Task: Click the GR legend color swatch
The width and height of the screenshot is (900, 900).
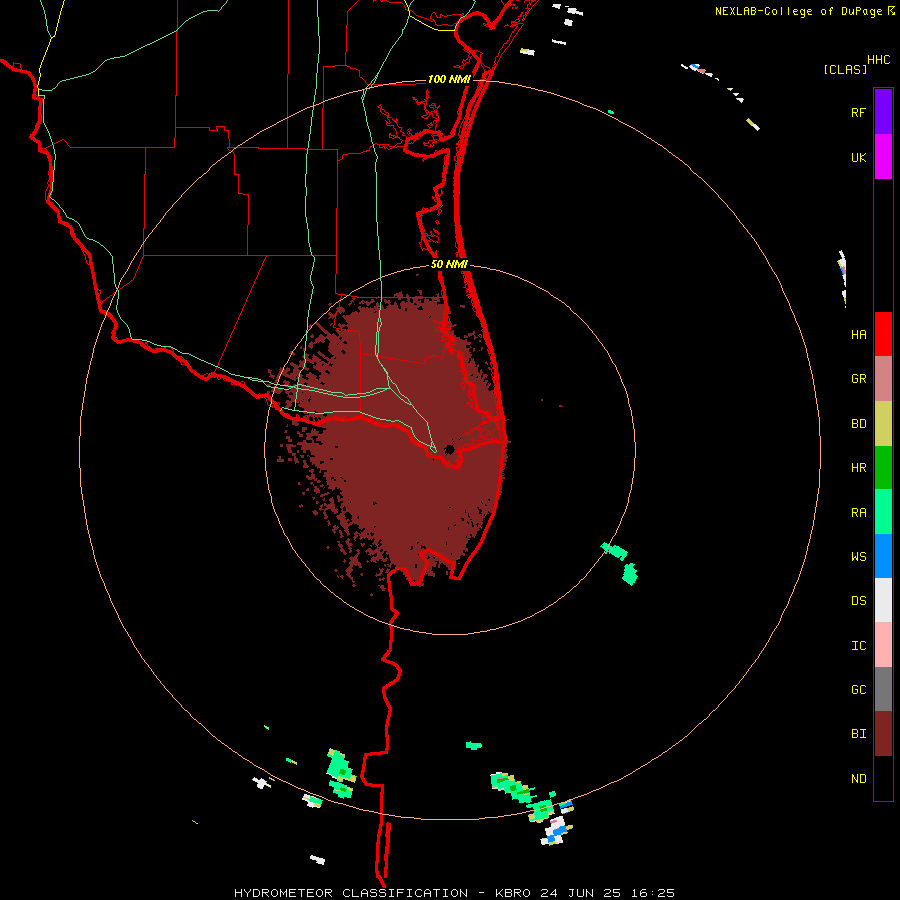Action: tap(883, 379)
